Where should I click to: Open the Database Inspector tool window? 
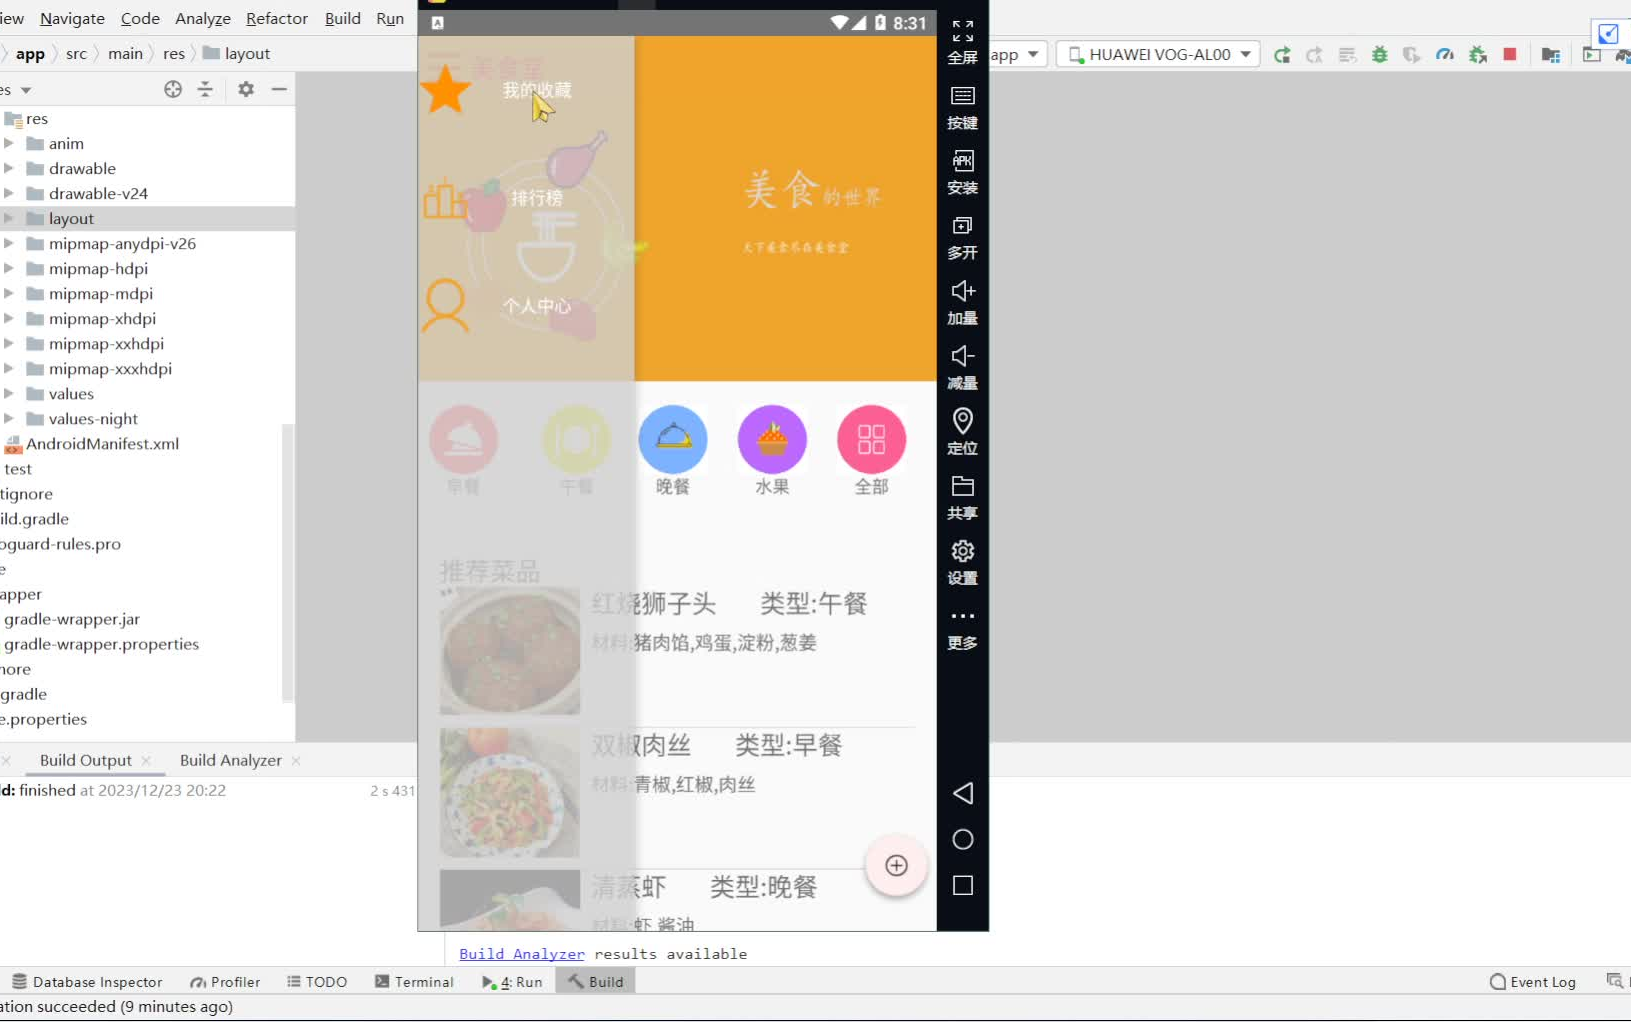coord(87,982)
